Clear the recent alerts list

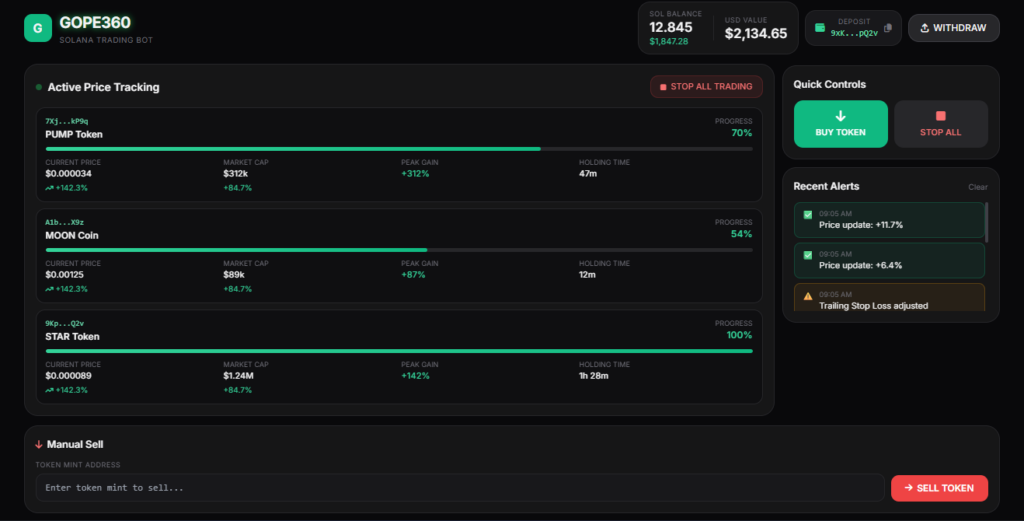pos(978,187)
